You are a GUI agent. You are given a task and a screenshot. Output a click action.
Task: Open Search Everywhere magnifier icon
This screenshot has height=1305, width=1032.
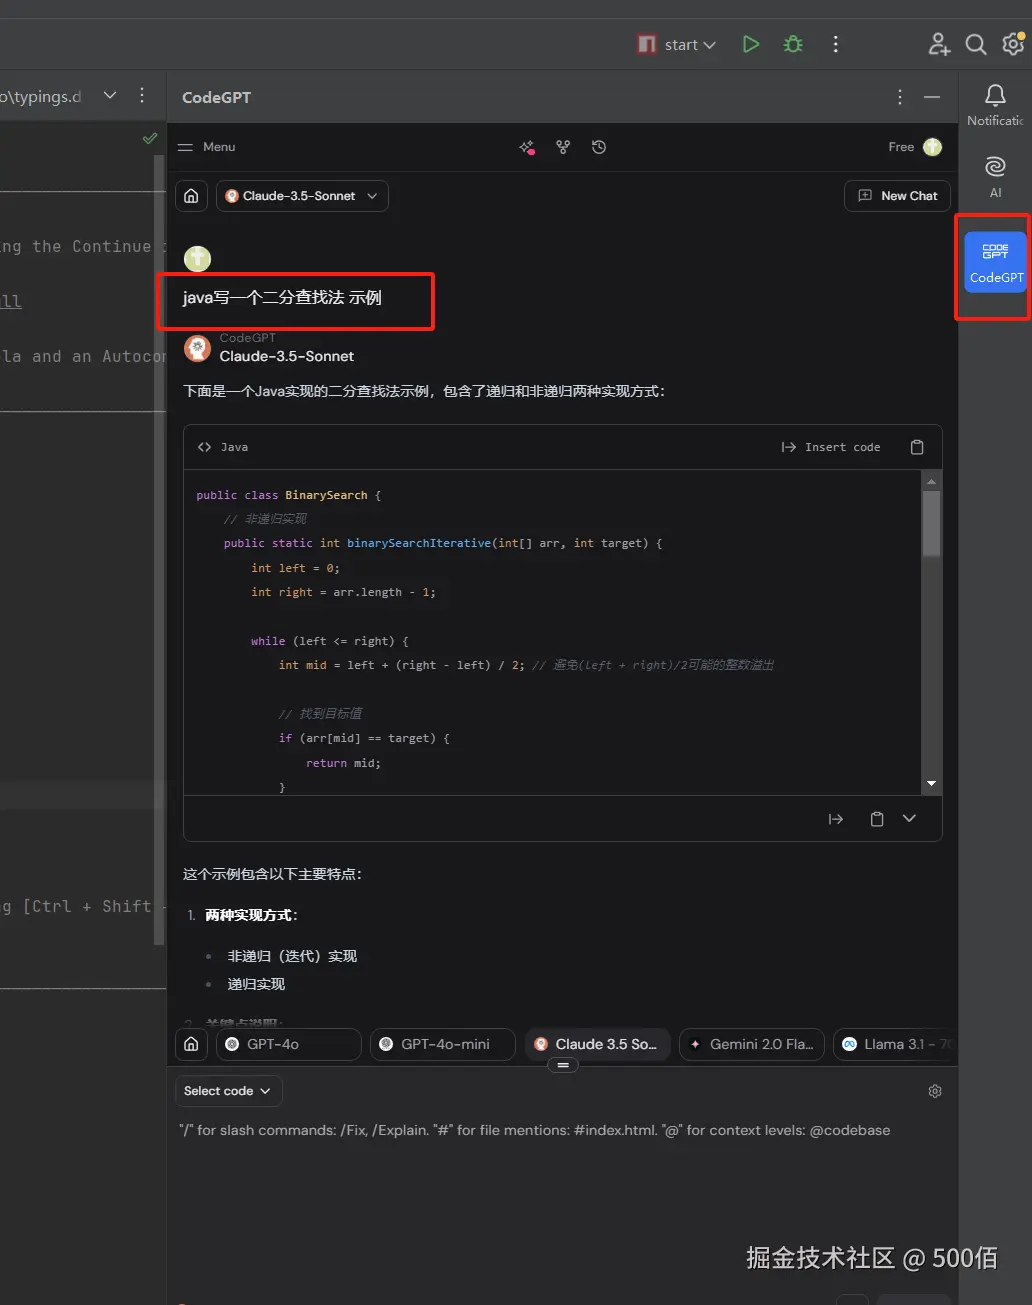pyautogui.click(x=976, y=44)
